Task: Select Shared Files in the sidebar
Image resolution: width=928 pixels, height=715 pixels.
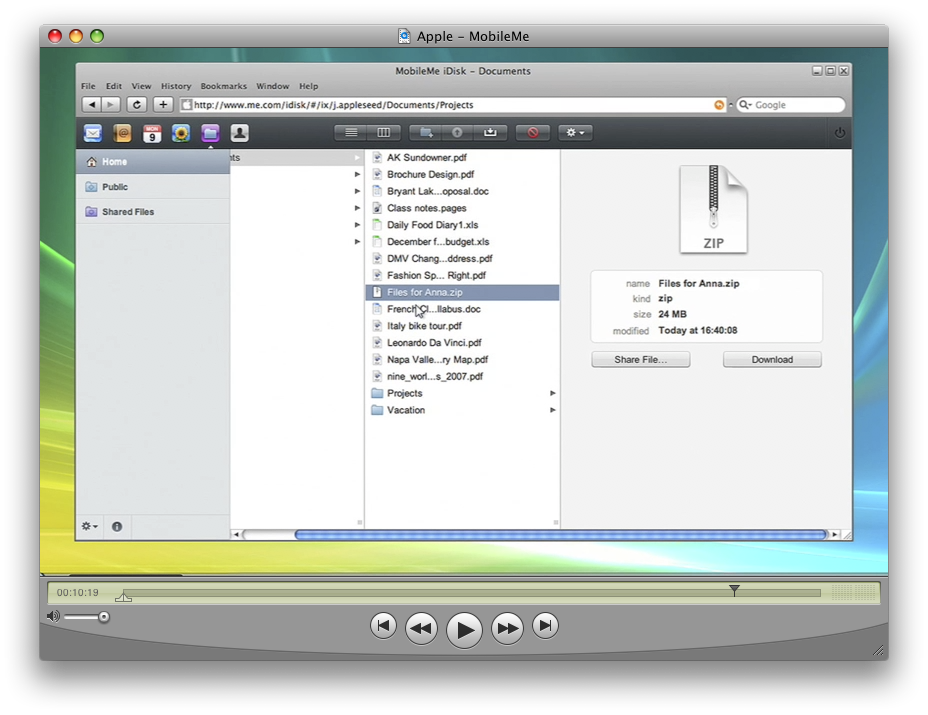Action: click(x=153, y=211)
